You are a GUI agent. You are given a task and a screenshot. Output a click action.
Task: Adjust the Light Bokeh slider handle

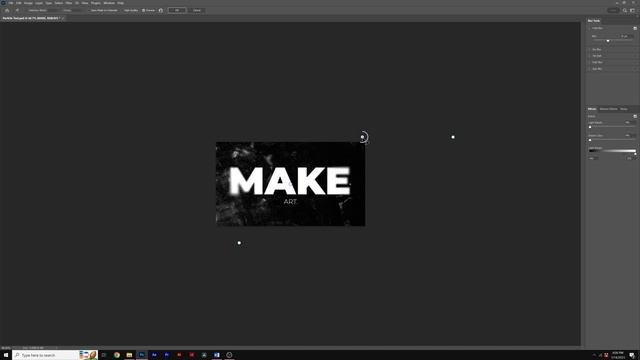pos(590,127)
